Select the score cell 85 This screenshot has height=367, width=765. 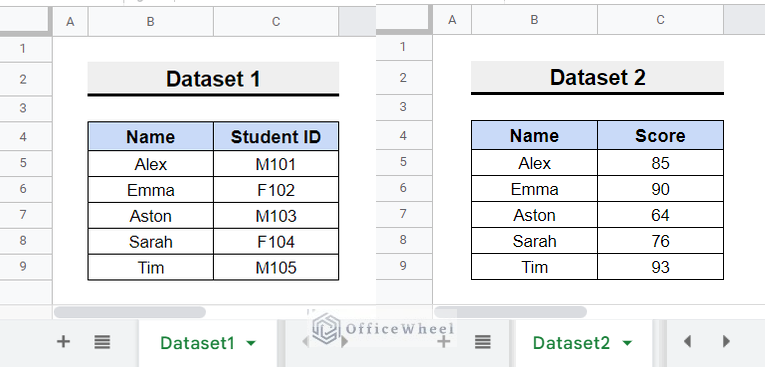(660, 163)
